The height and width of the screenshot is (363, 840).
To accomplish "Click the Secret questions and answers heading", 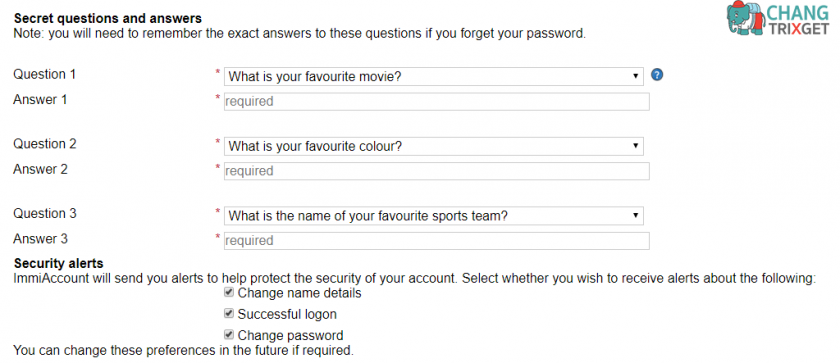I will pos(108,19).
